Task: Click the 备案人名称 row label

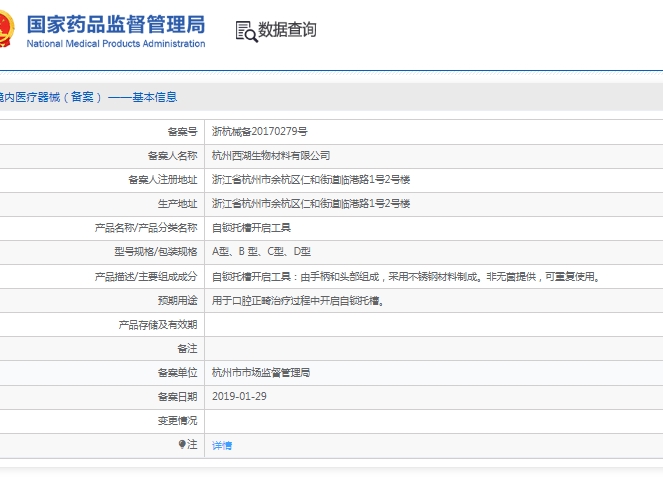Action: point(173,156)
